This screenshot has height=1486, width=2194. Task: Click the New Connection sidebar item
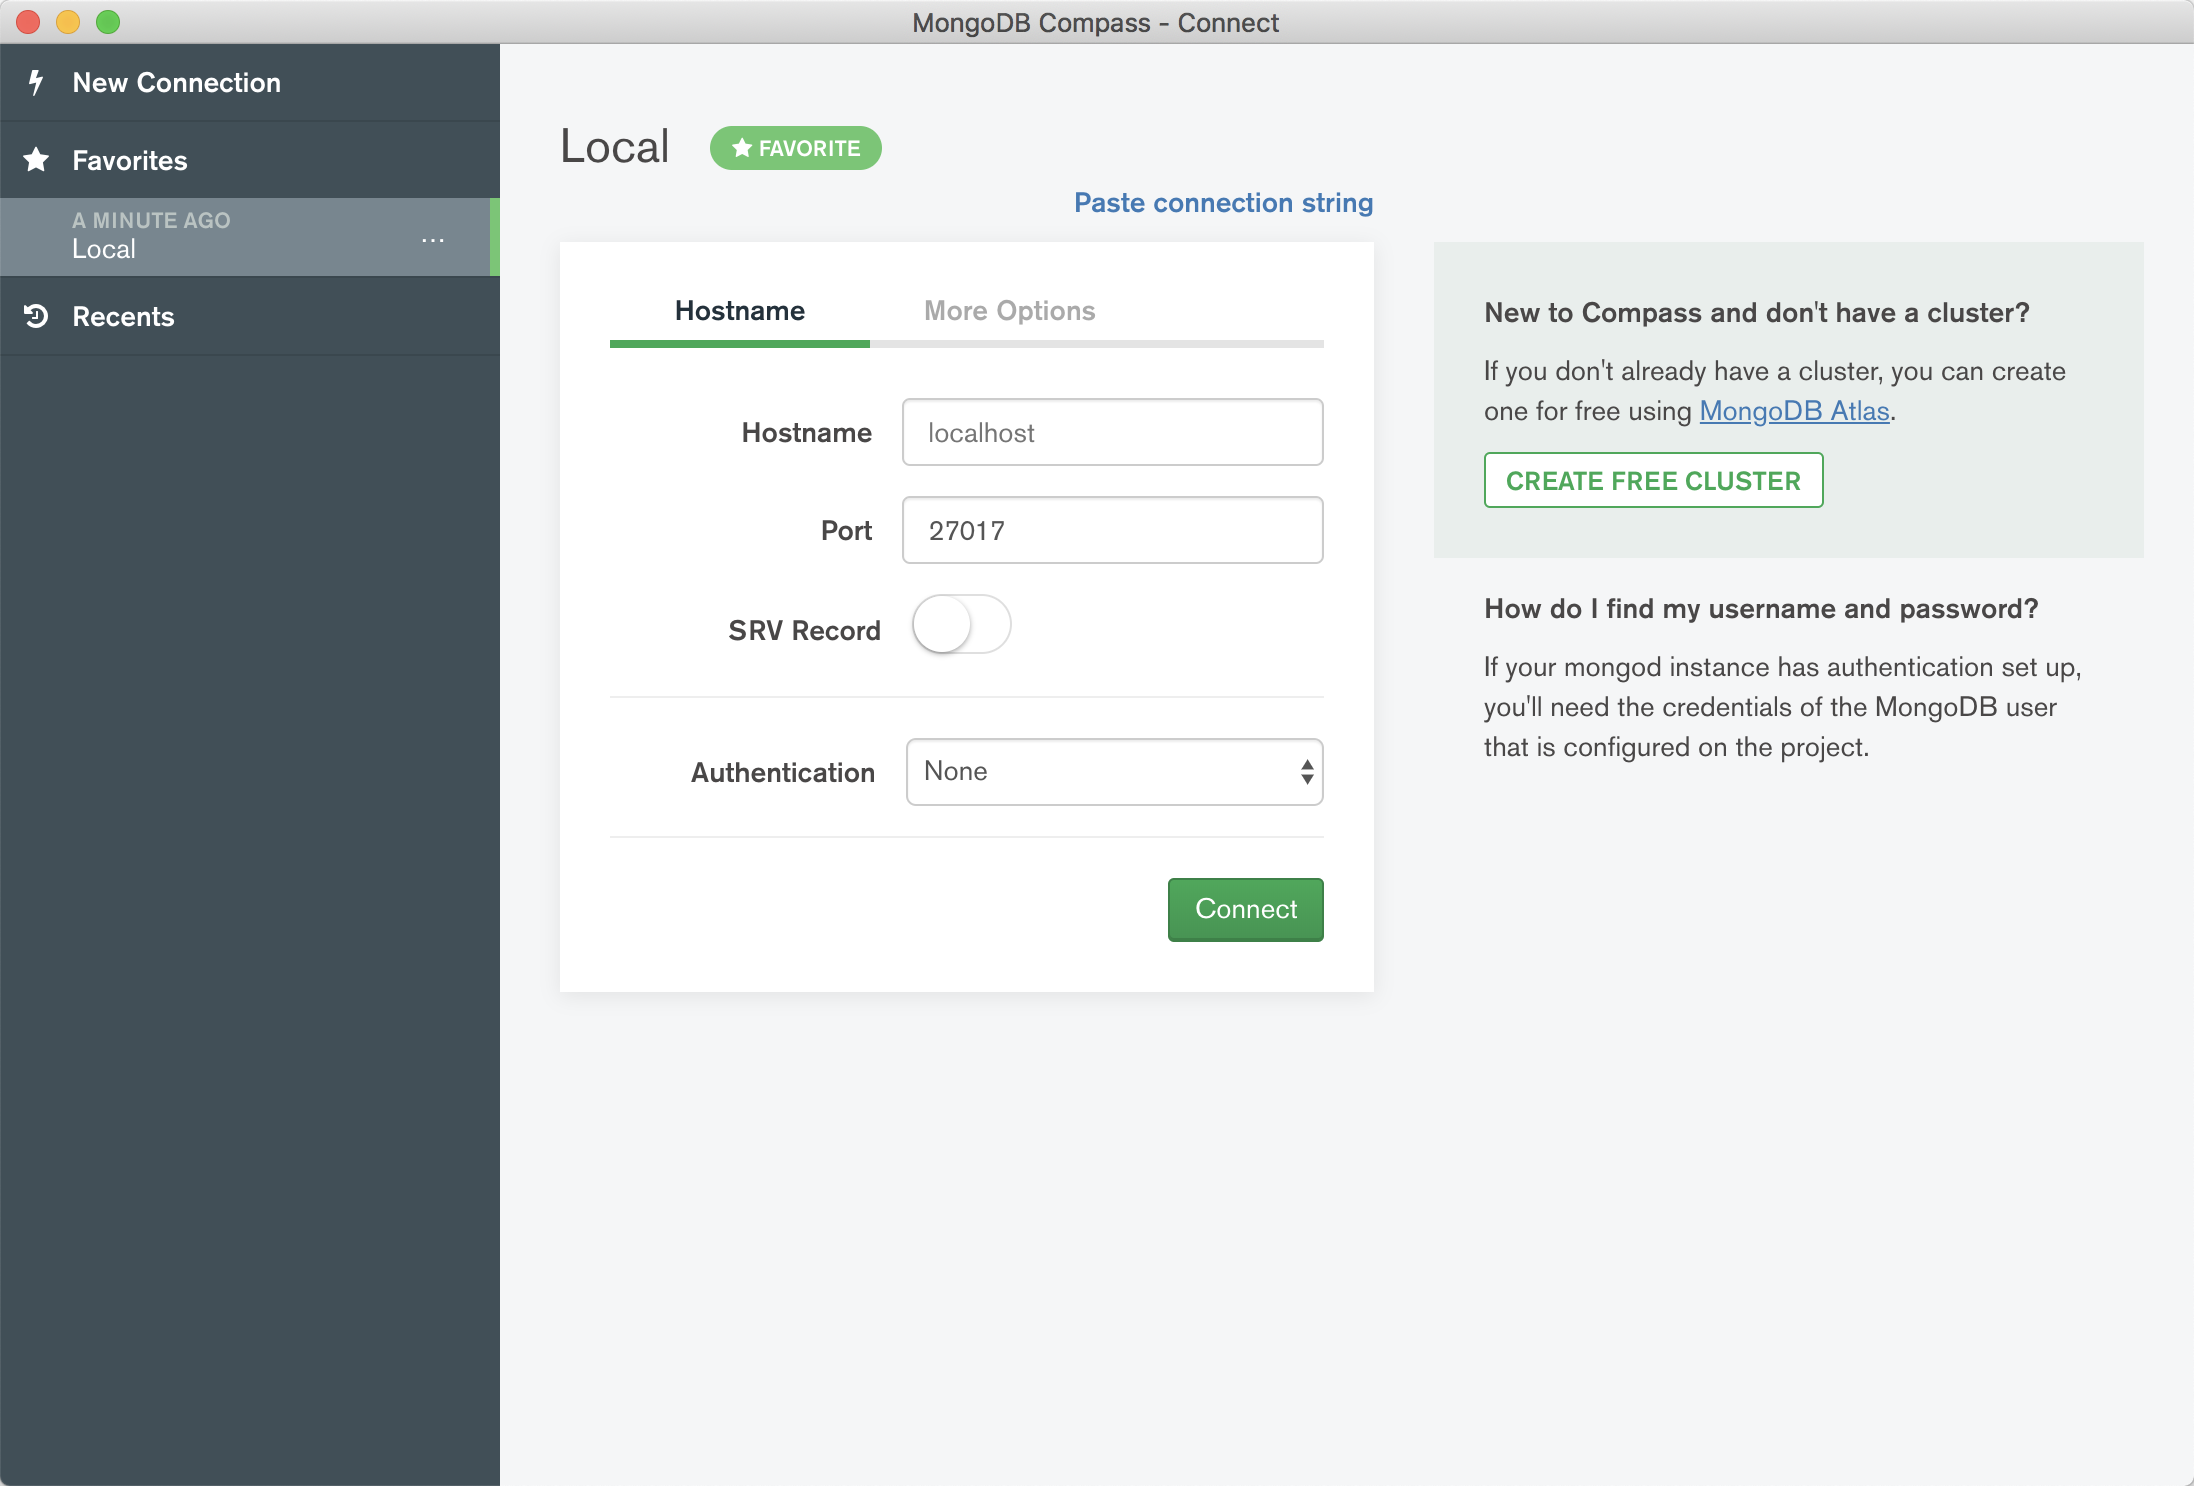(176, 83)
